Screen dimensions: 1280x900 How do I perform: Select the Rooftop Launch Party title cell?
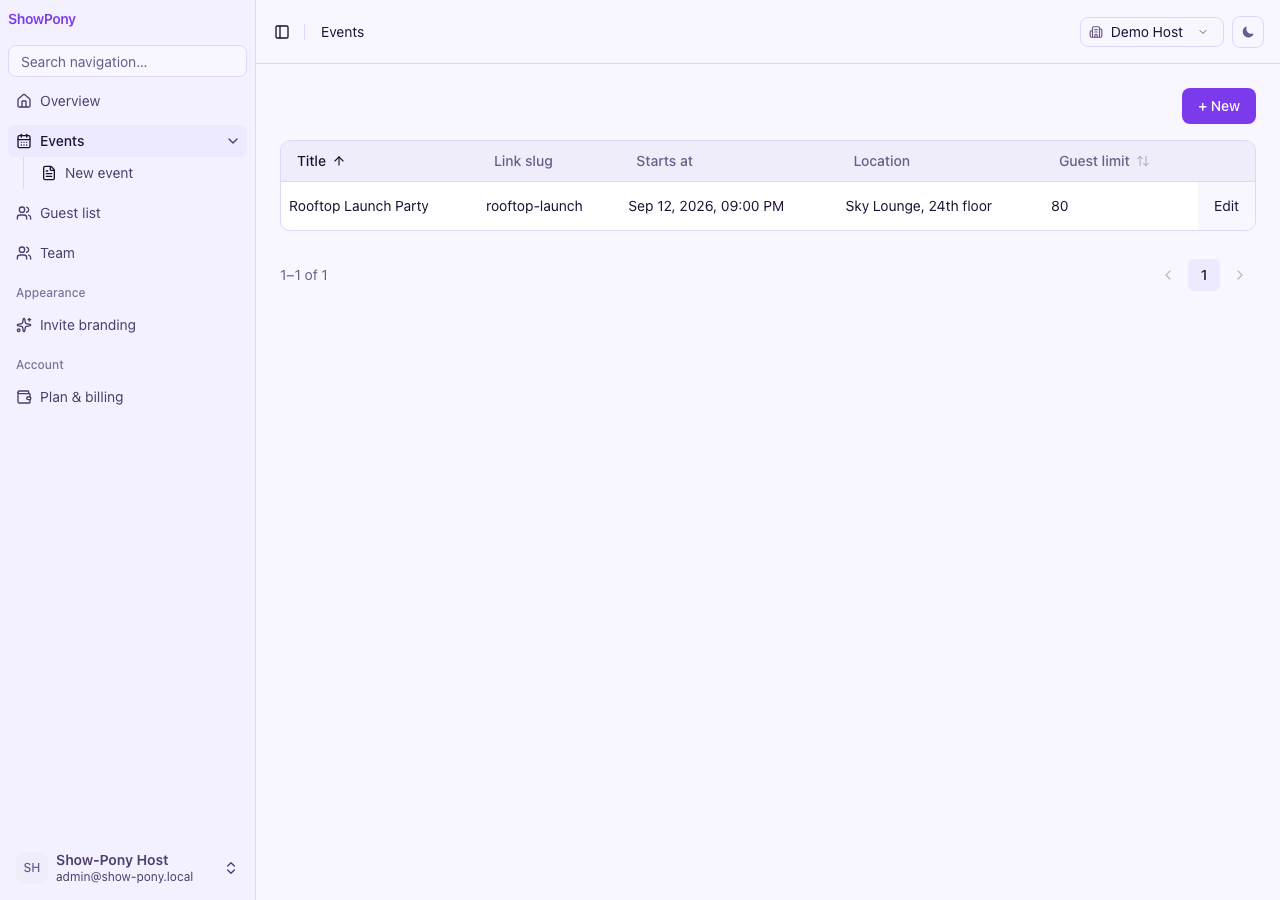pos(359,206)
